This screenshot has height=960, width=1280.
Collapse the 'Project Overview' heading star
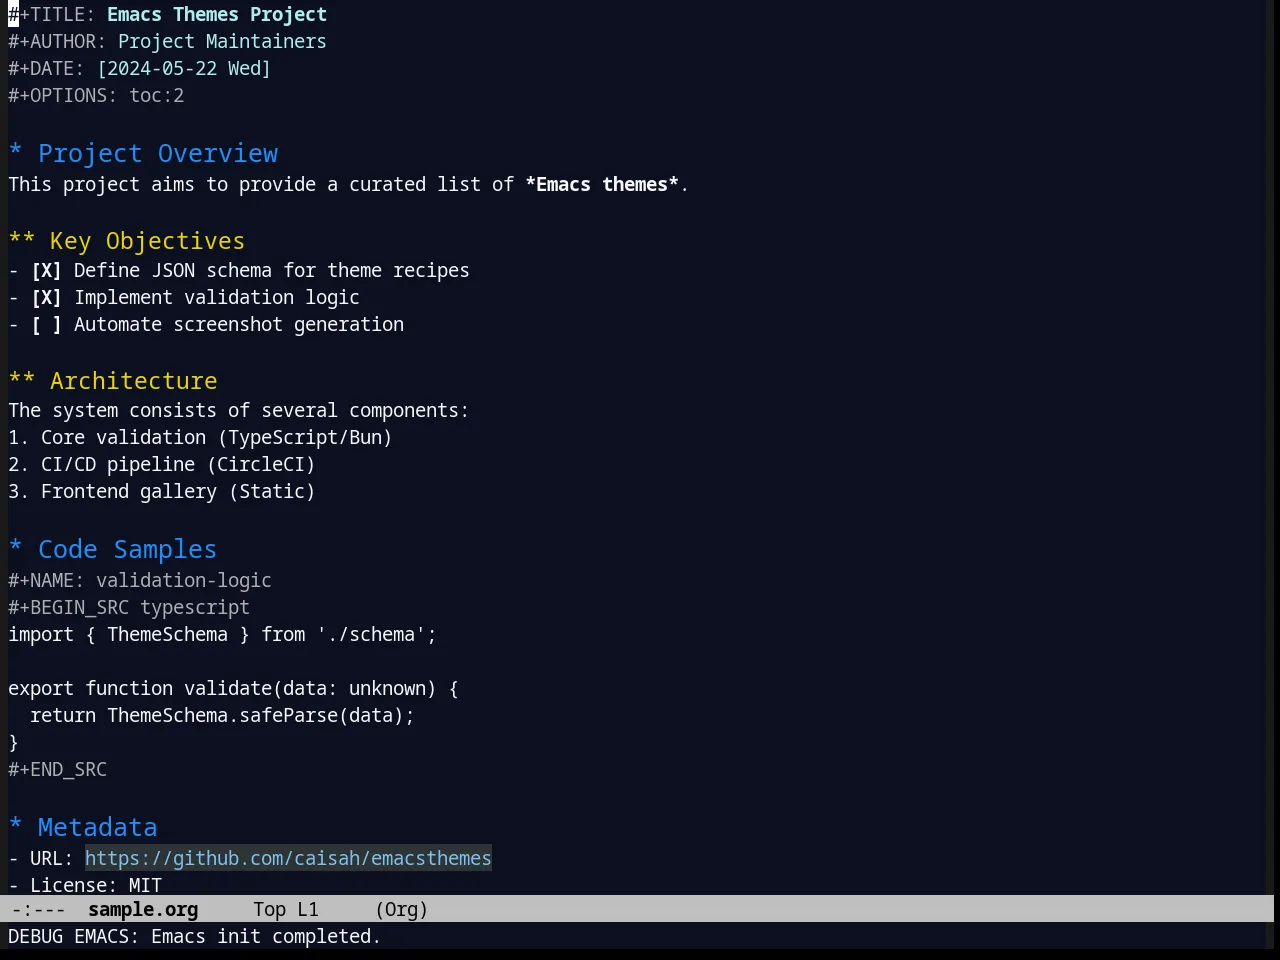pyautogui.click(x=15, y=153)
